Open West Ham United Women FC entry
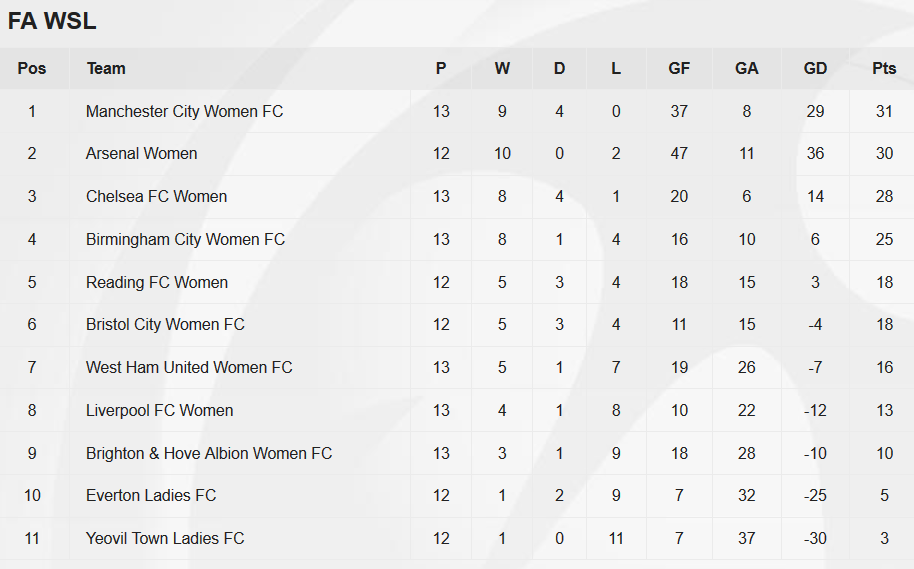914x569 pixels. coord(189,367)
